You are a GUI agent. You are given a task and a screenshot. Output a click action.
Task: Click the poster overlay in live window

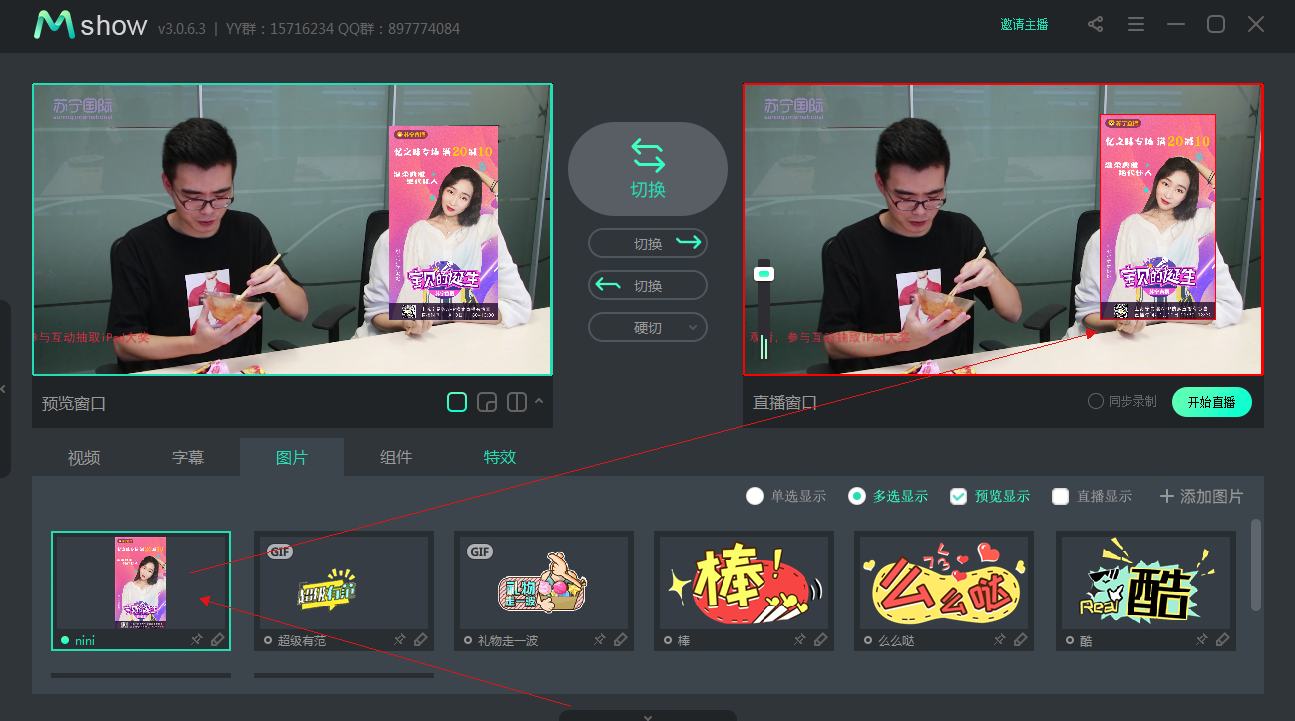[1158, 217]
